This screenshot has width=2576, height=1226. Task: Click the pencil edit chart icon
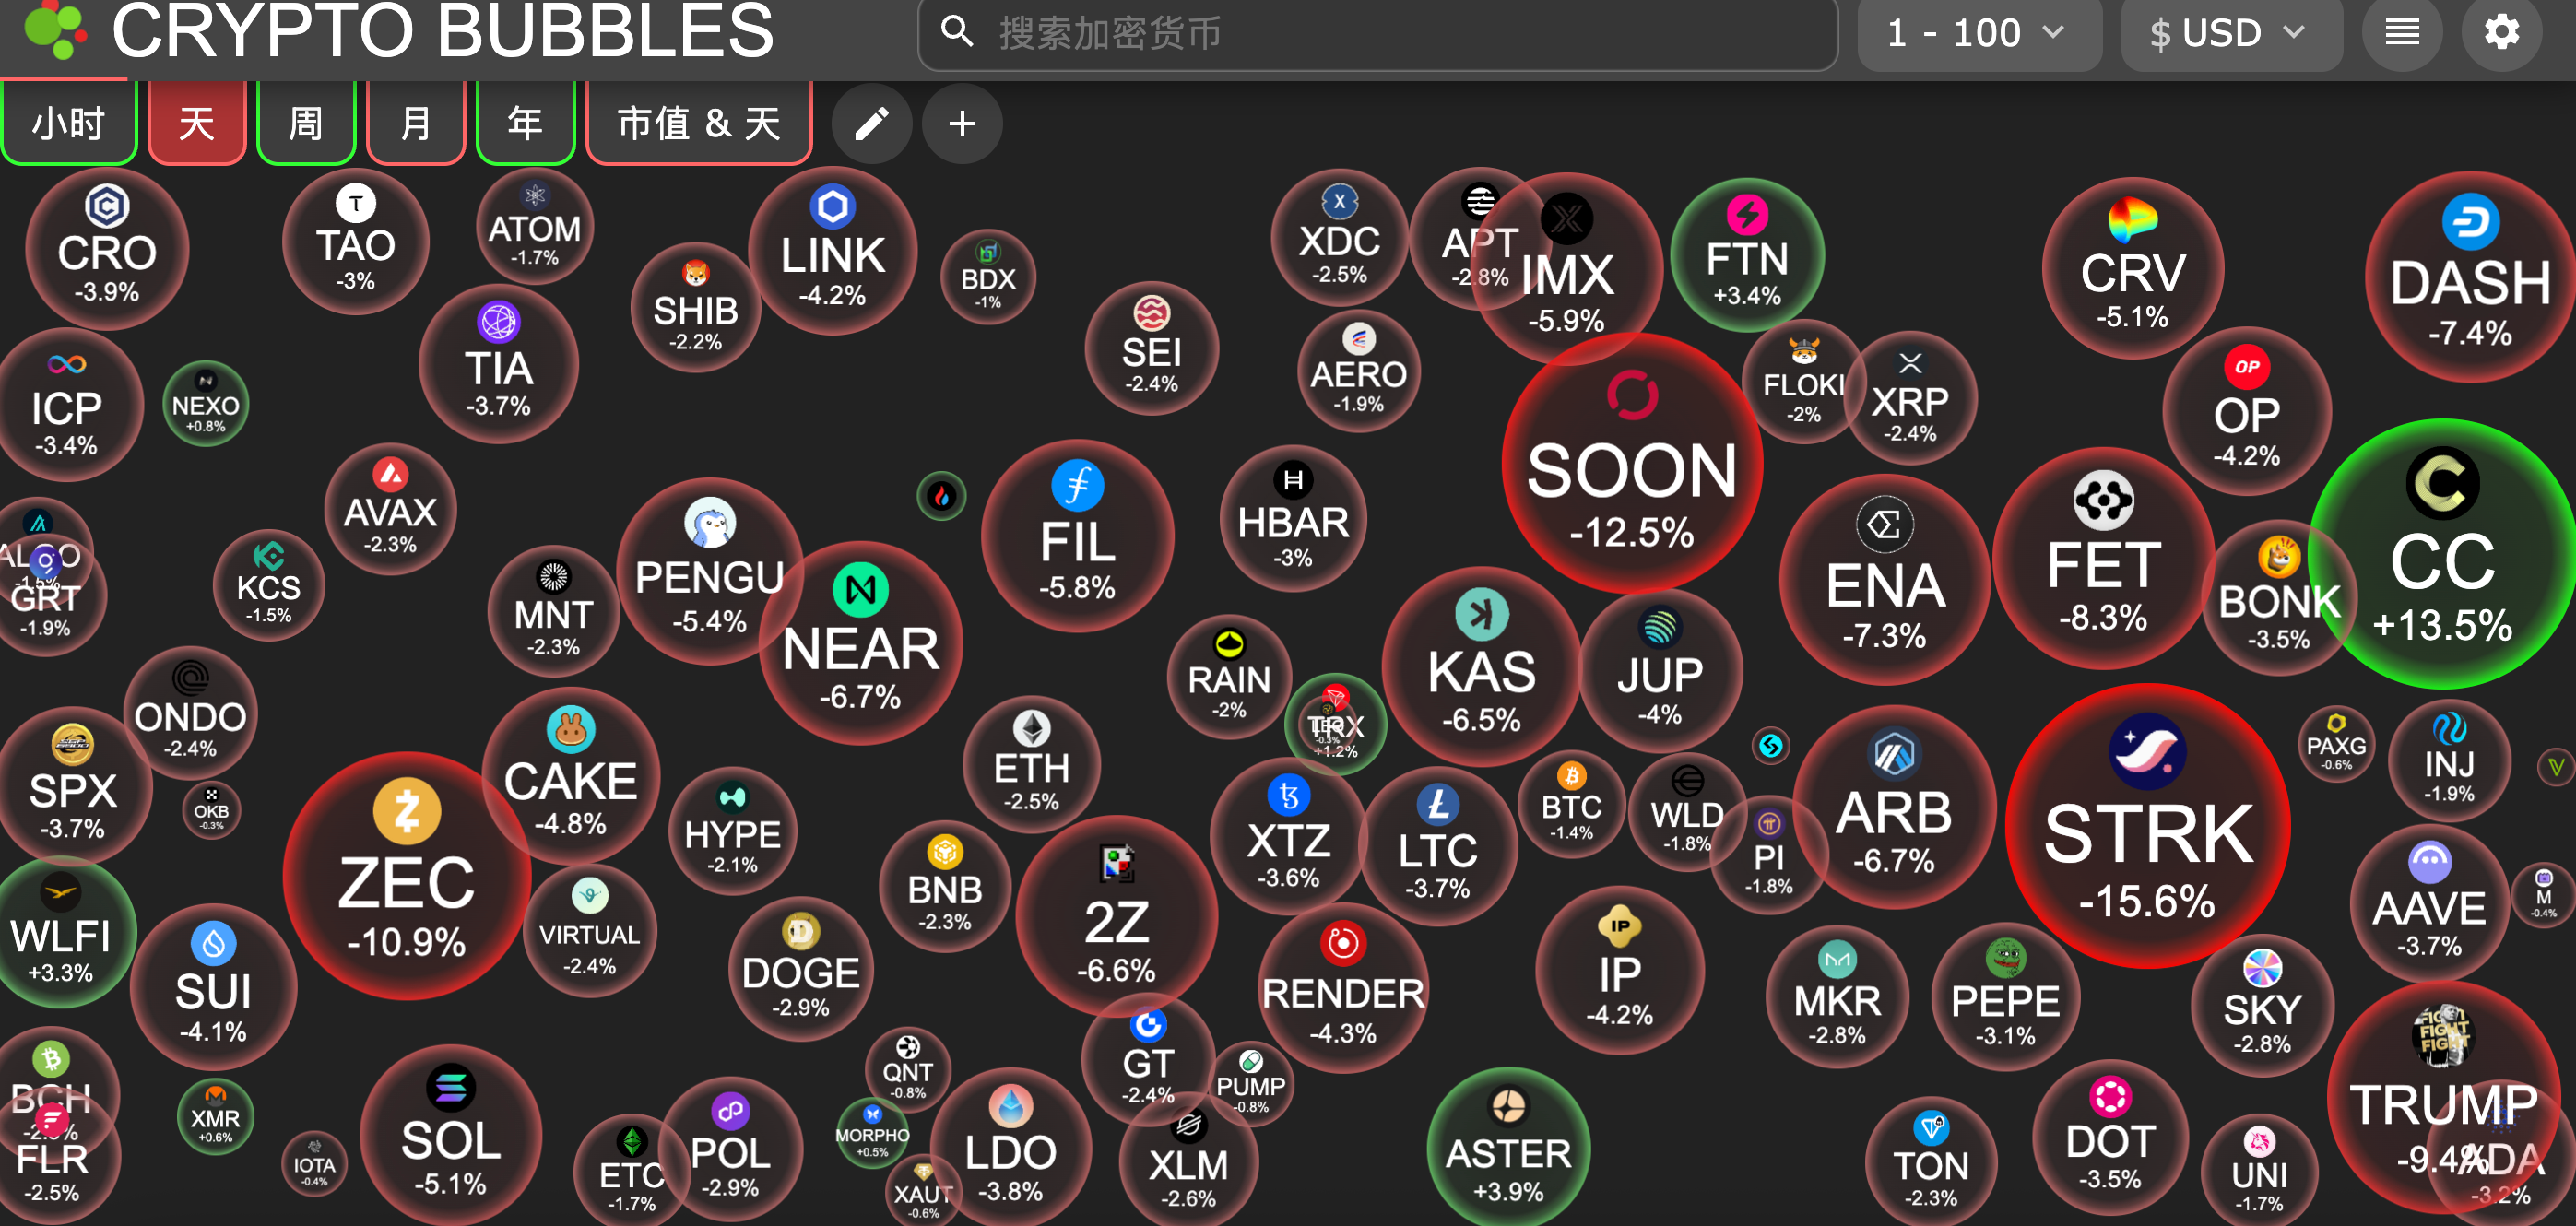click(871, 124)
